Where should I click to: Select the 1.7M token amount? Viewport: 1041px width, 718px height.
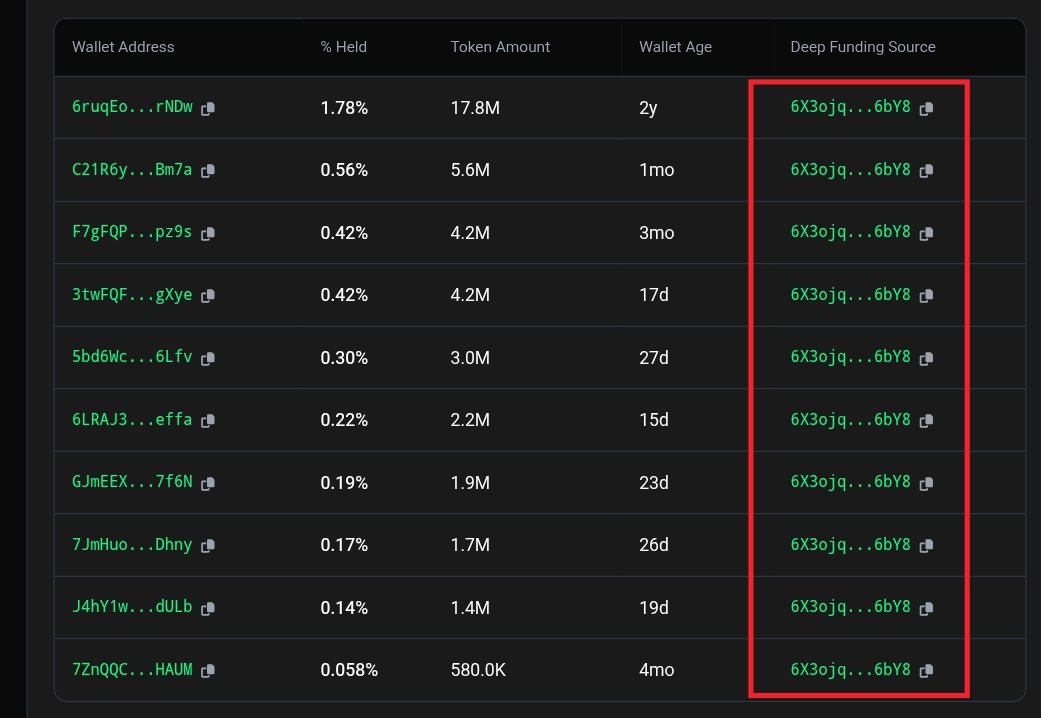click(470, 545)
